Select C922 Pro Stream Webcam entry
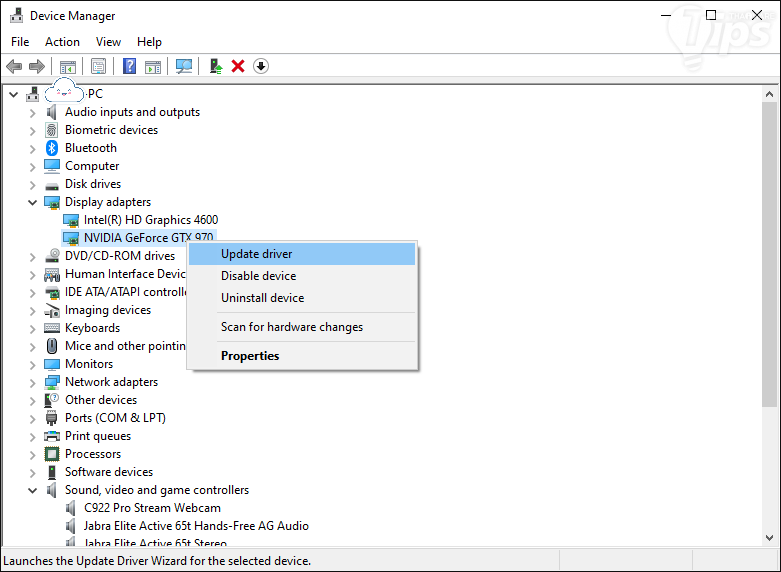 [152, 508]
